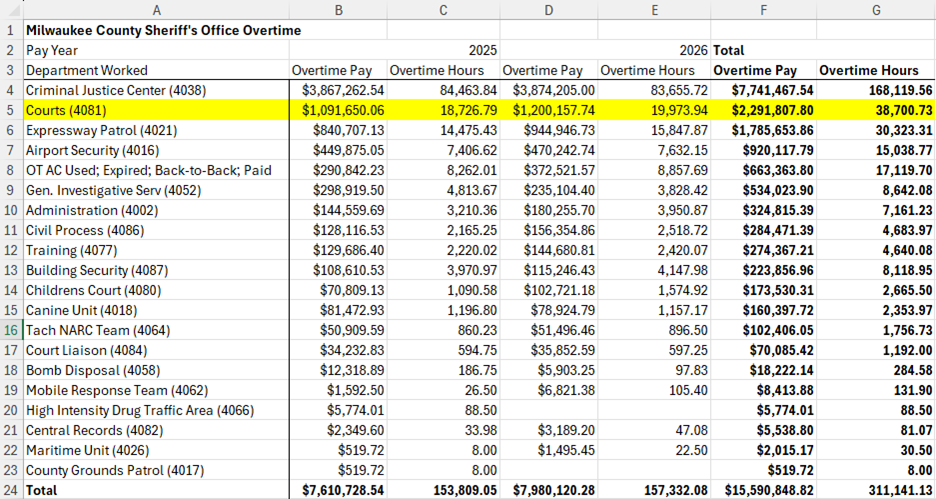The height and width of the screenshot is (499, 936).
Task: Click cell with 38,700.73 total hours
Action: pos(876,110)
